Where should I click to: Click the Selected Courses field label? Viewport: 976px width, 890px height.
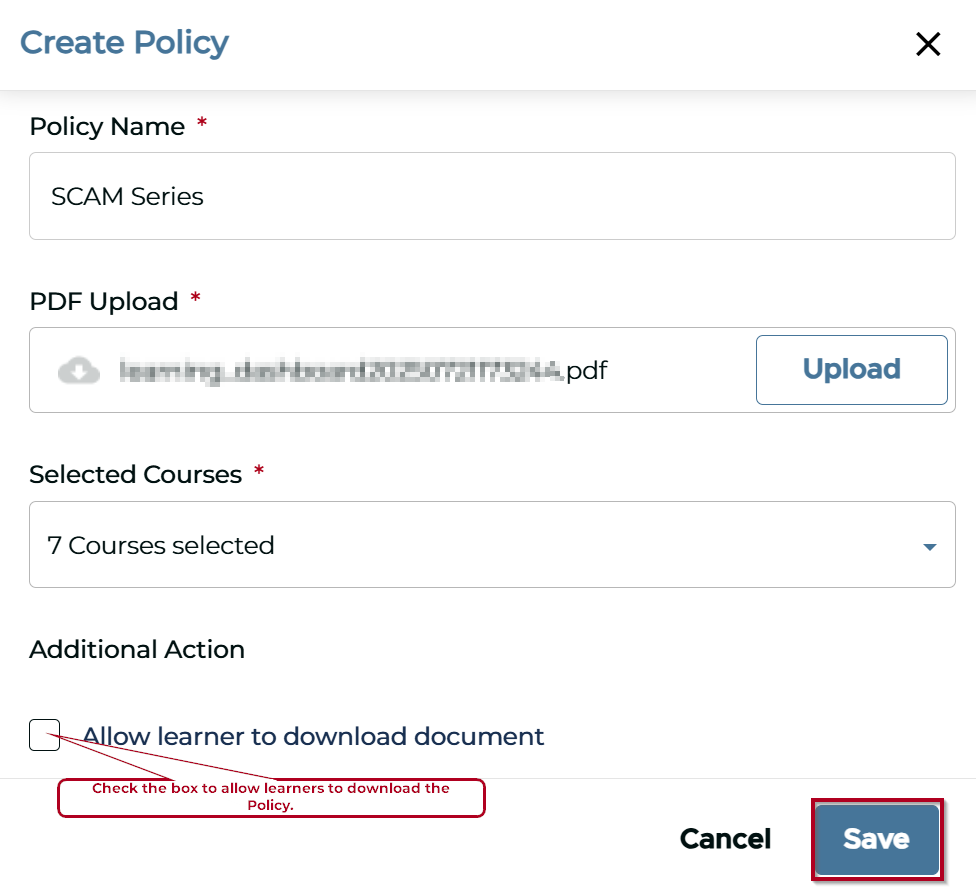(135, 474)
